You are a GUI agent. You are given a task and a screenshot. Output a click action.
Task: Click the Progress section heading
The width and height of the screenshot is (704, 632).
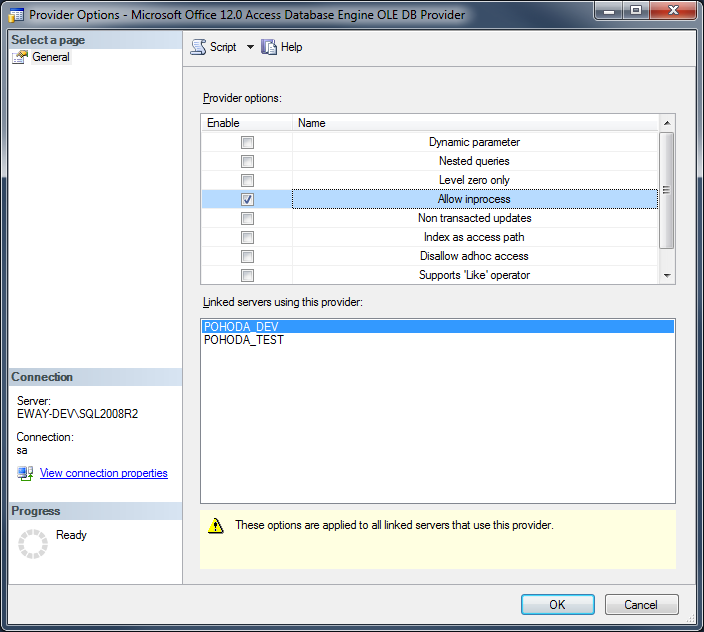[36, 511]
